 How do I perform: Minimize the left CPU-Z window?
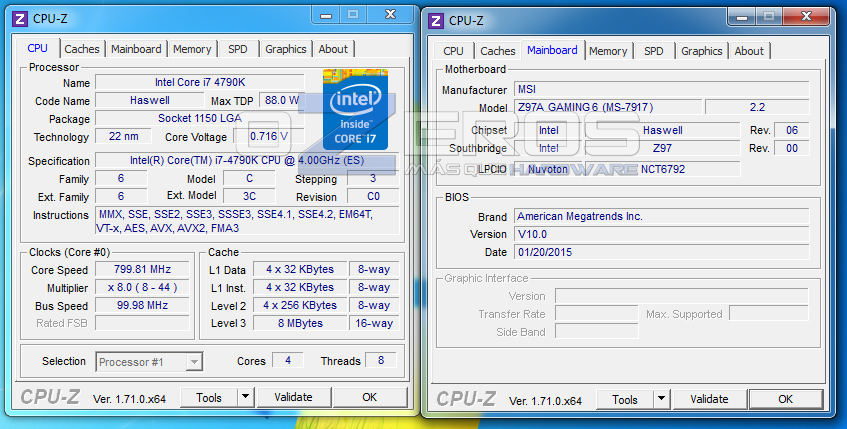point(326,15)
